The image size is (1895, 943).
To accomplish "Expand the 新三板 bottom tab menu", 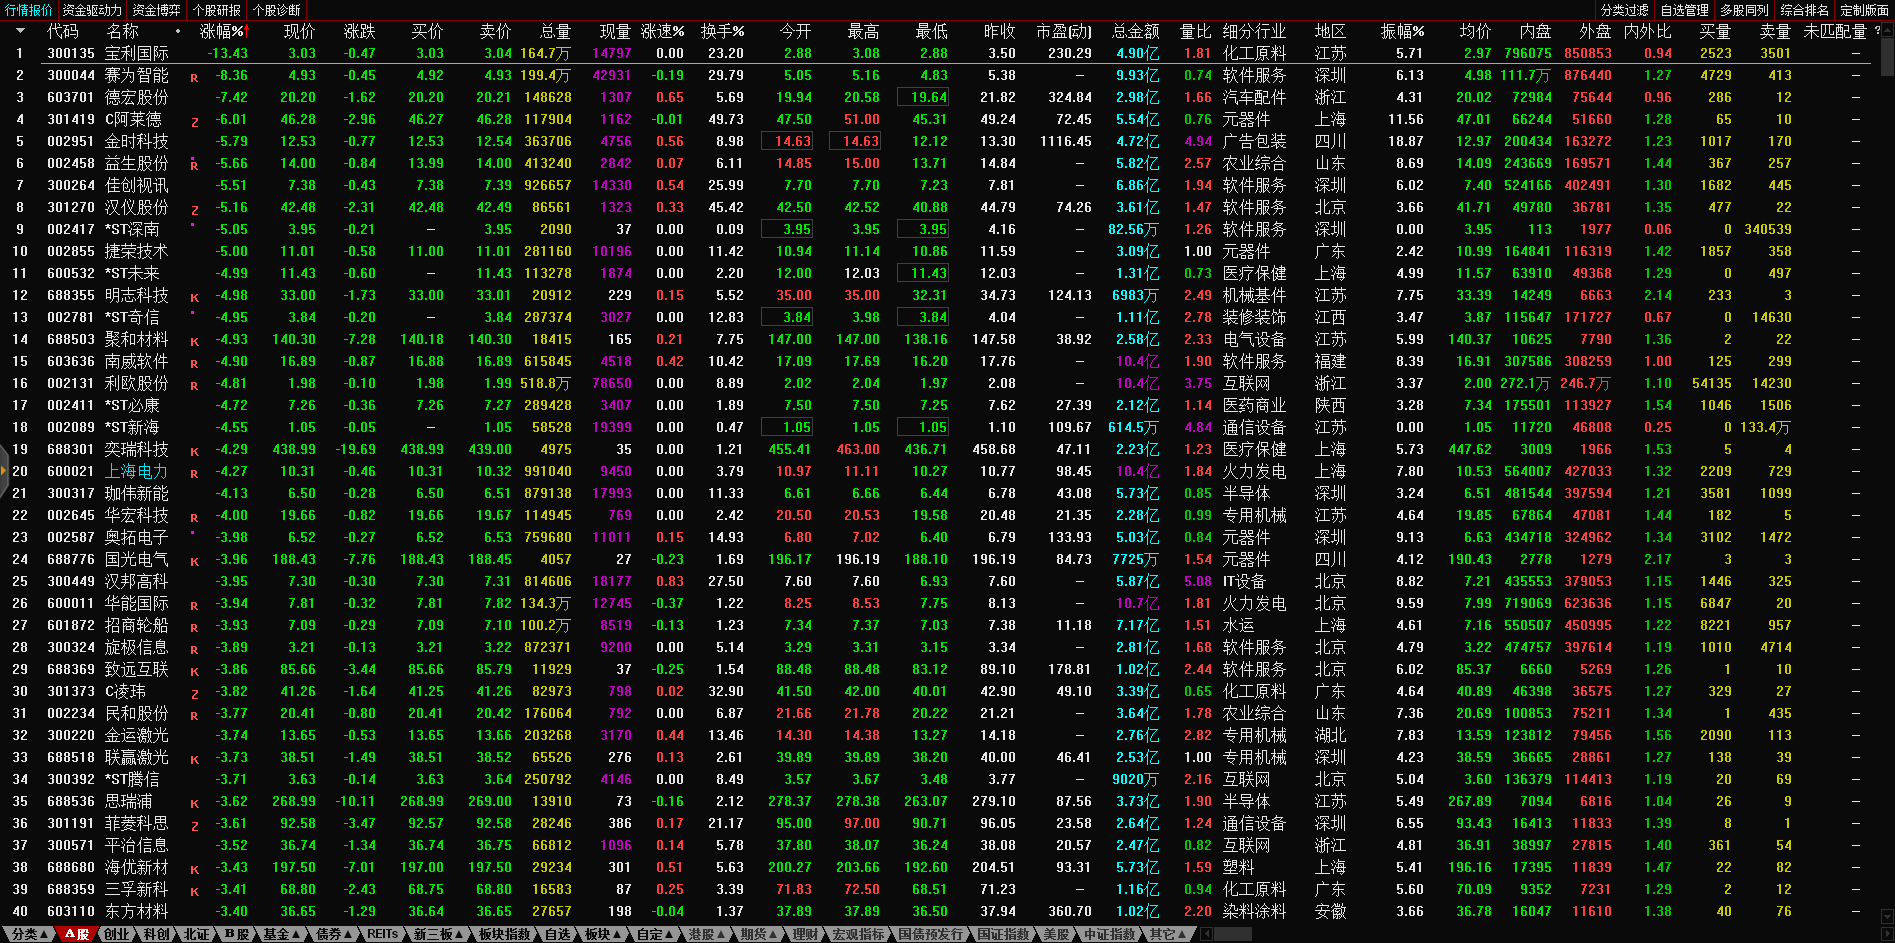I will (438, 934).
